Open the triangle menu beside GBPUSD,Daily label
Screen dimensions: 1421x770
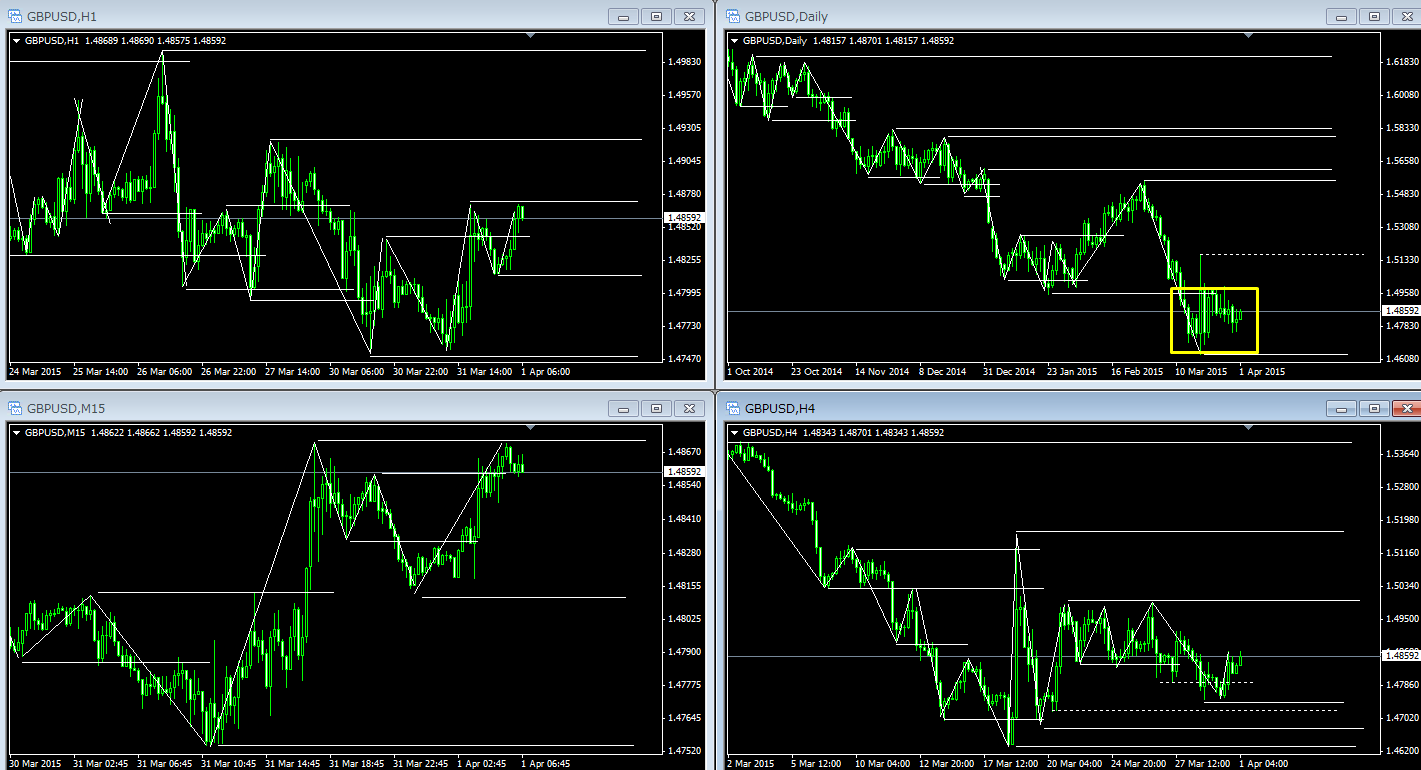736,40
